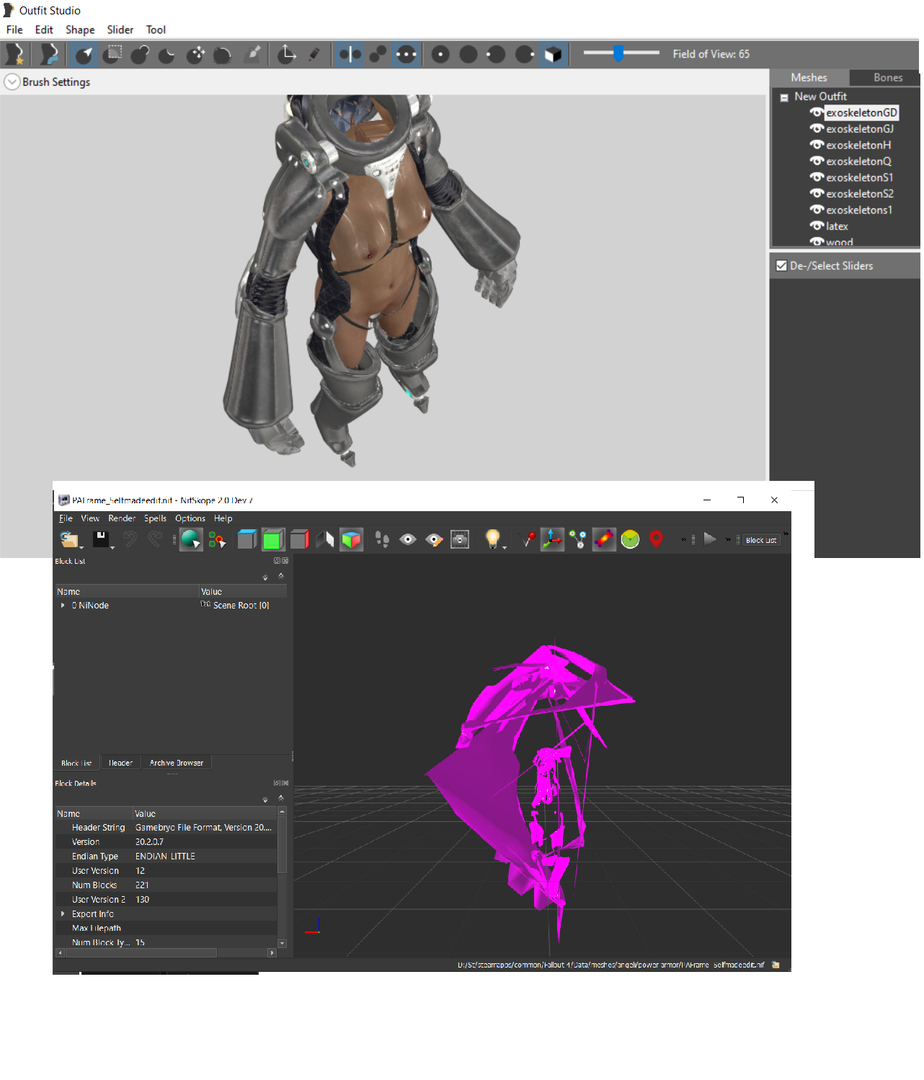This screenshot has height=1080, width=924.
Task: Collapse the New Outfit tree node
Action: click(784, 97)
